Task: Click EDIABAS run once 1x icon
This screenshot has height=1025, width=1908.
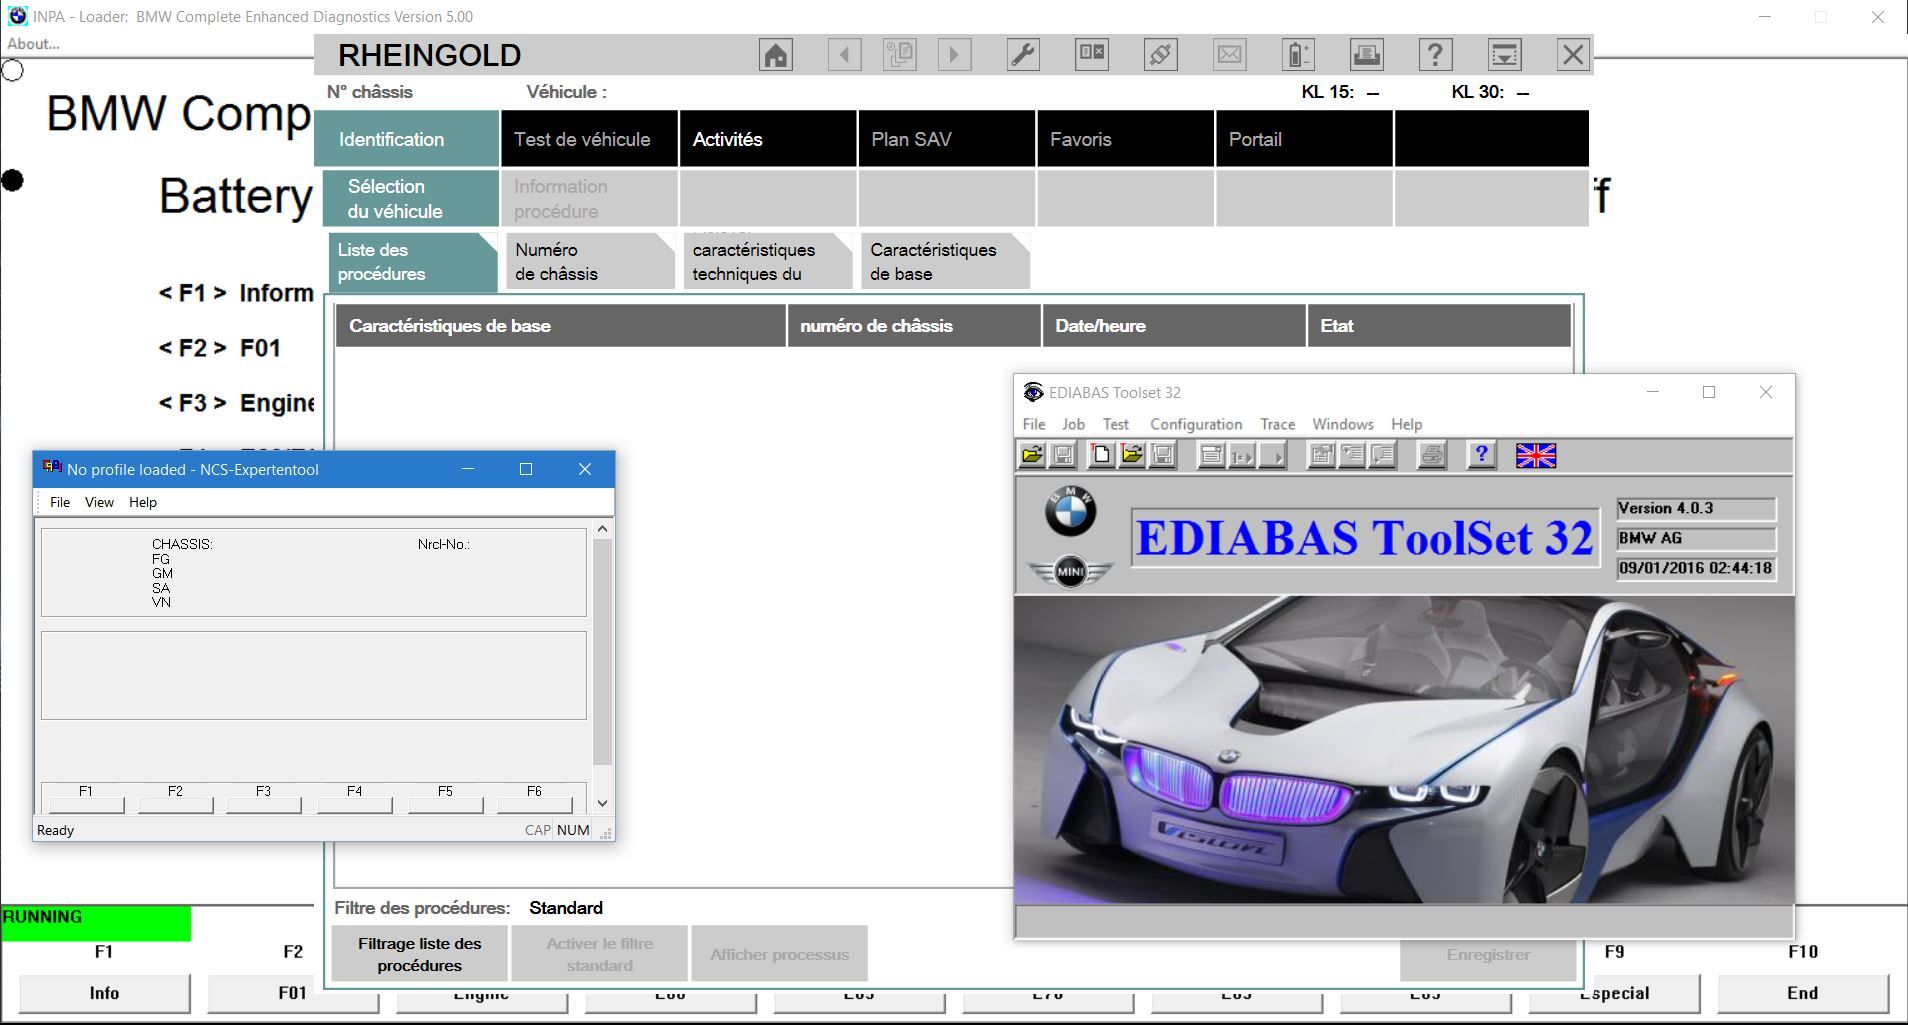Action: [x=1242, y=456]
